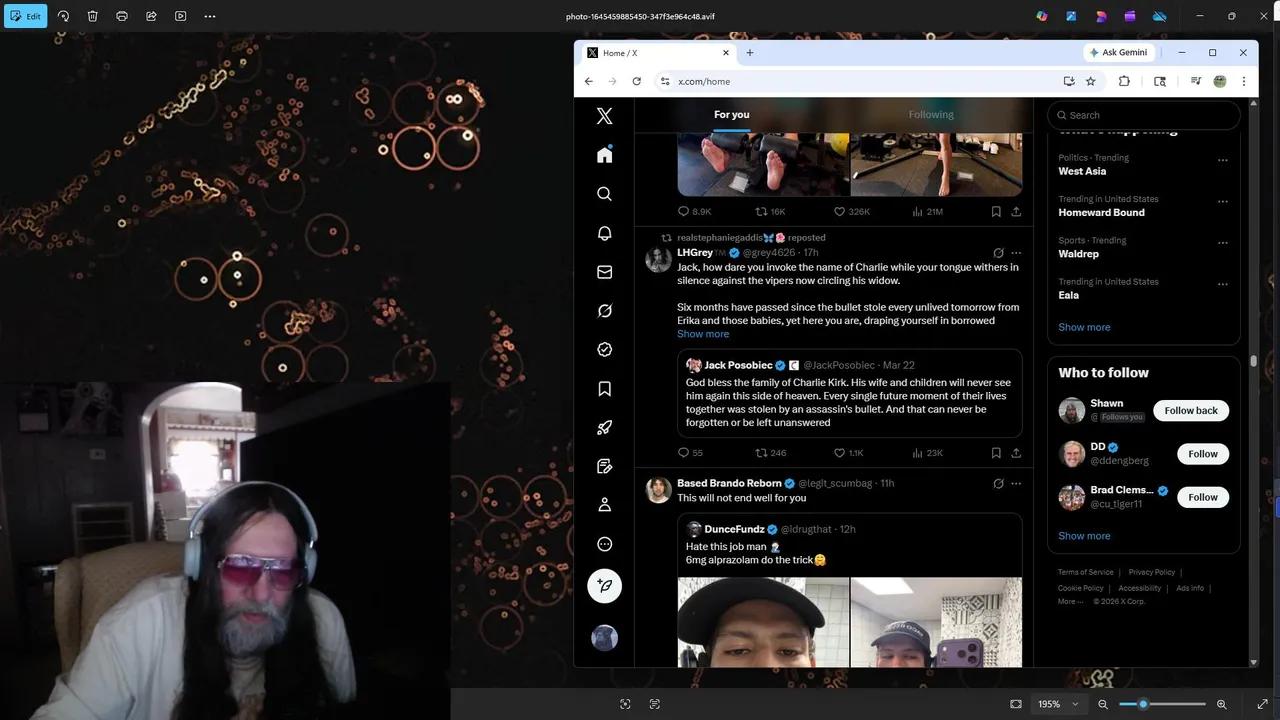Open Messages envelope icon in X sidebar
1280x720 pixels.
click(604, 272)
